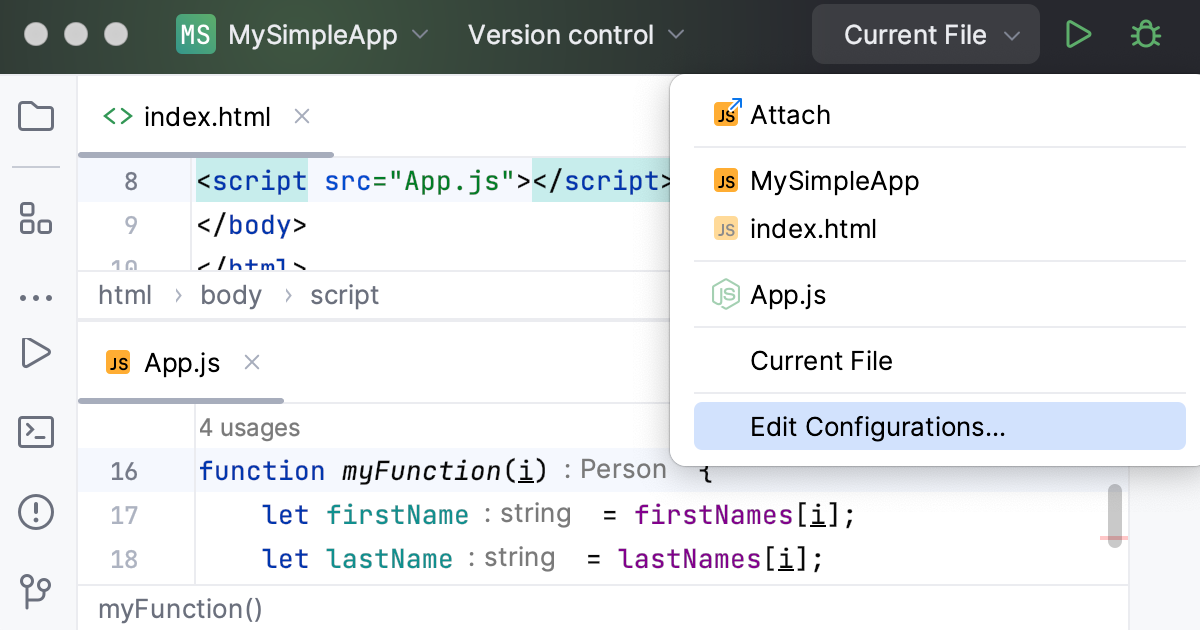
Task: Open the Version control branch dropdown
Action: pos(575,33)
